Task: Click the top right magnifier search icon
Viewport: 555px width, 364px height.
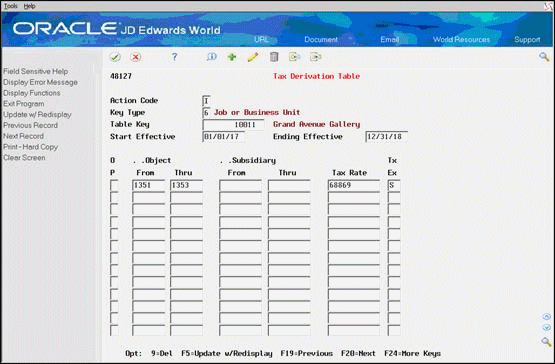Action: [544, 57]
